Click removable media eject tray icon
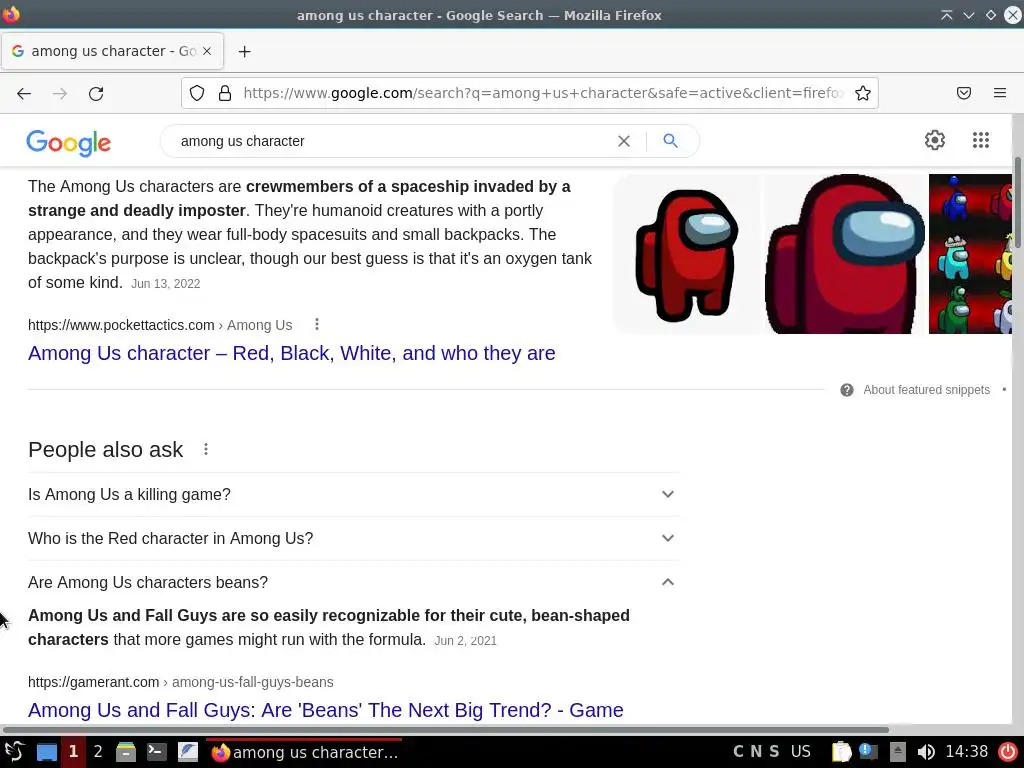Viewport: 1024px width, 768px height. click(898, 752)
